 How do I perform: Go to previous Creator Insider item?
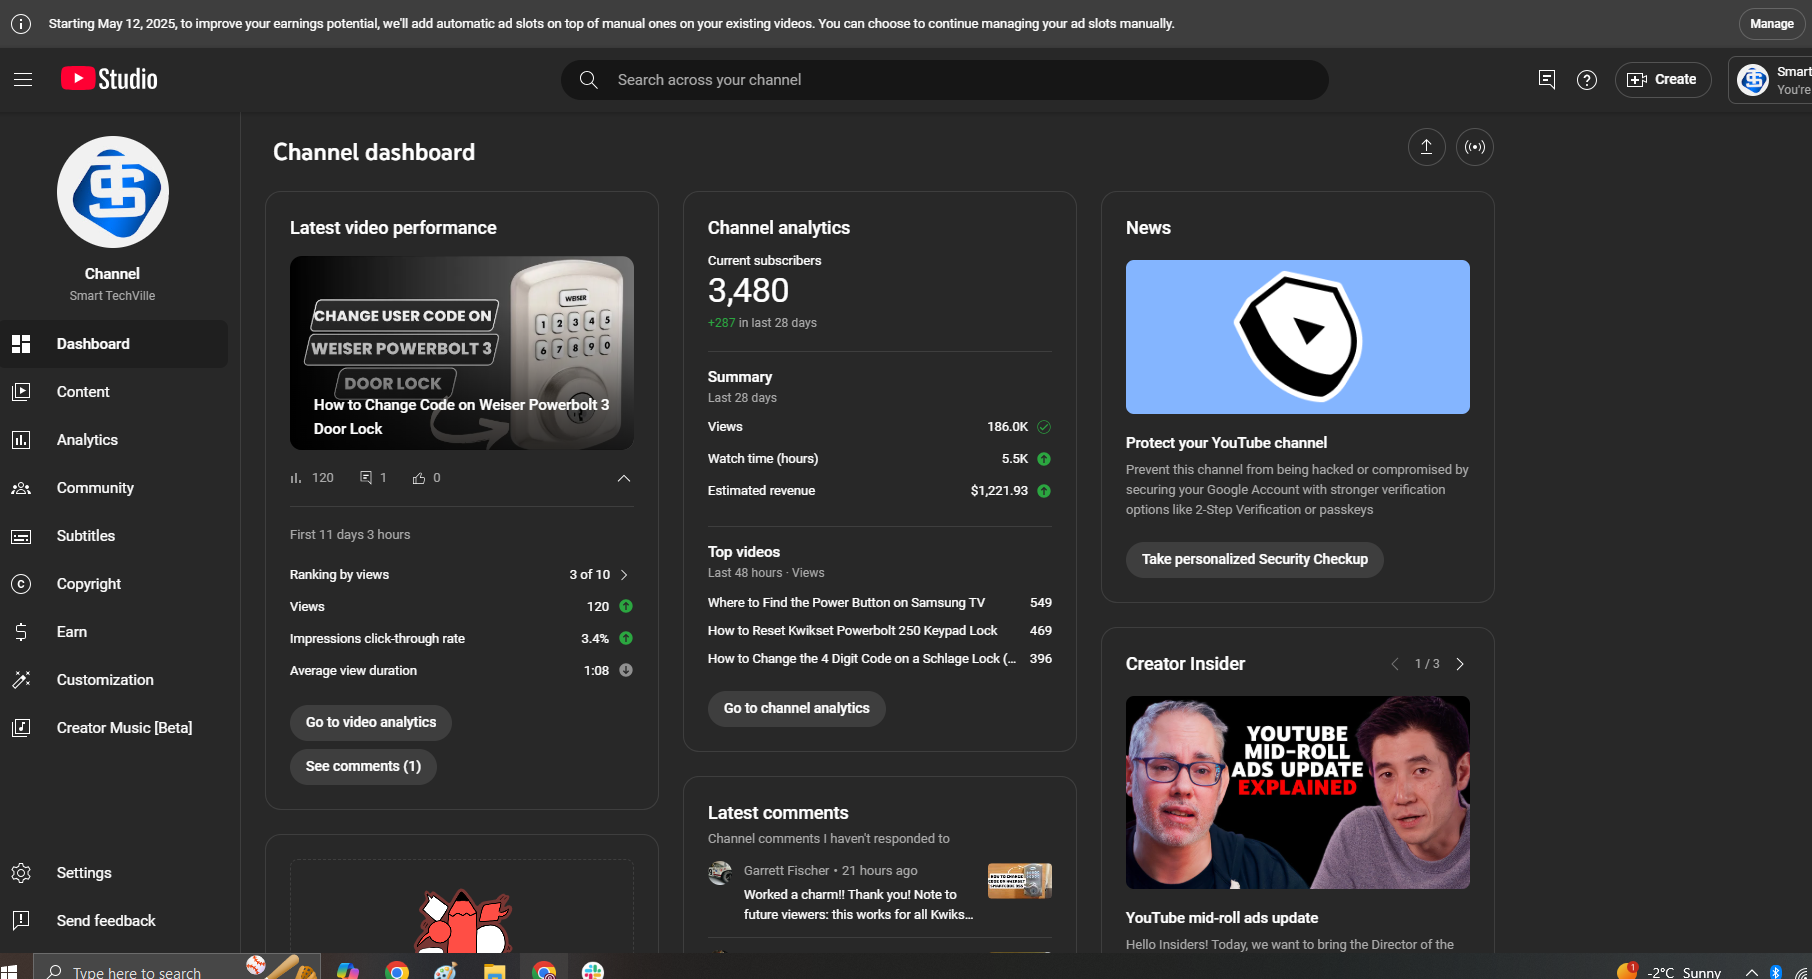coord(1395,664)
